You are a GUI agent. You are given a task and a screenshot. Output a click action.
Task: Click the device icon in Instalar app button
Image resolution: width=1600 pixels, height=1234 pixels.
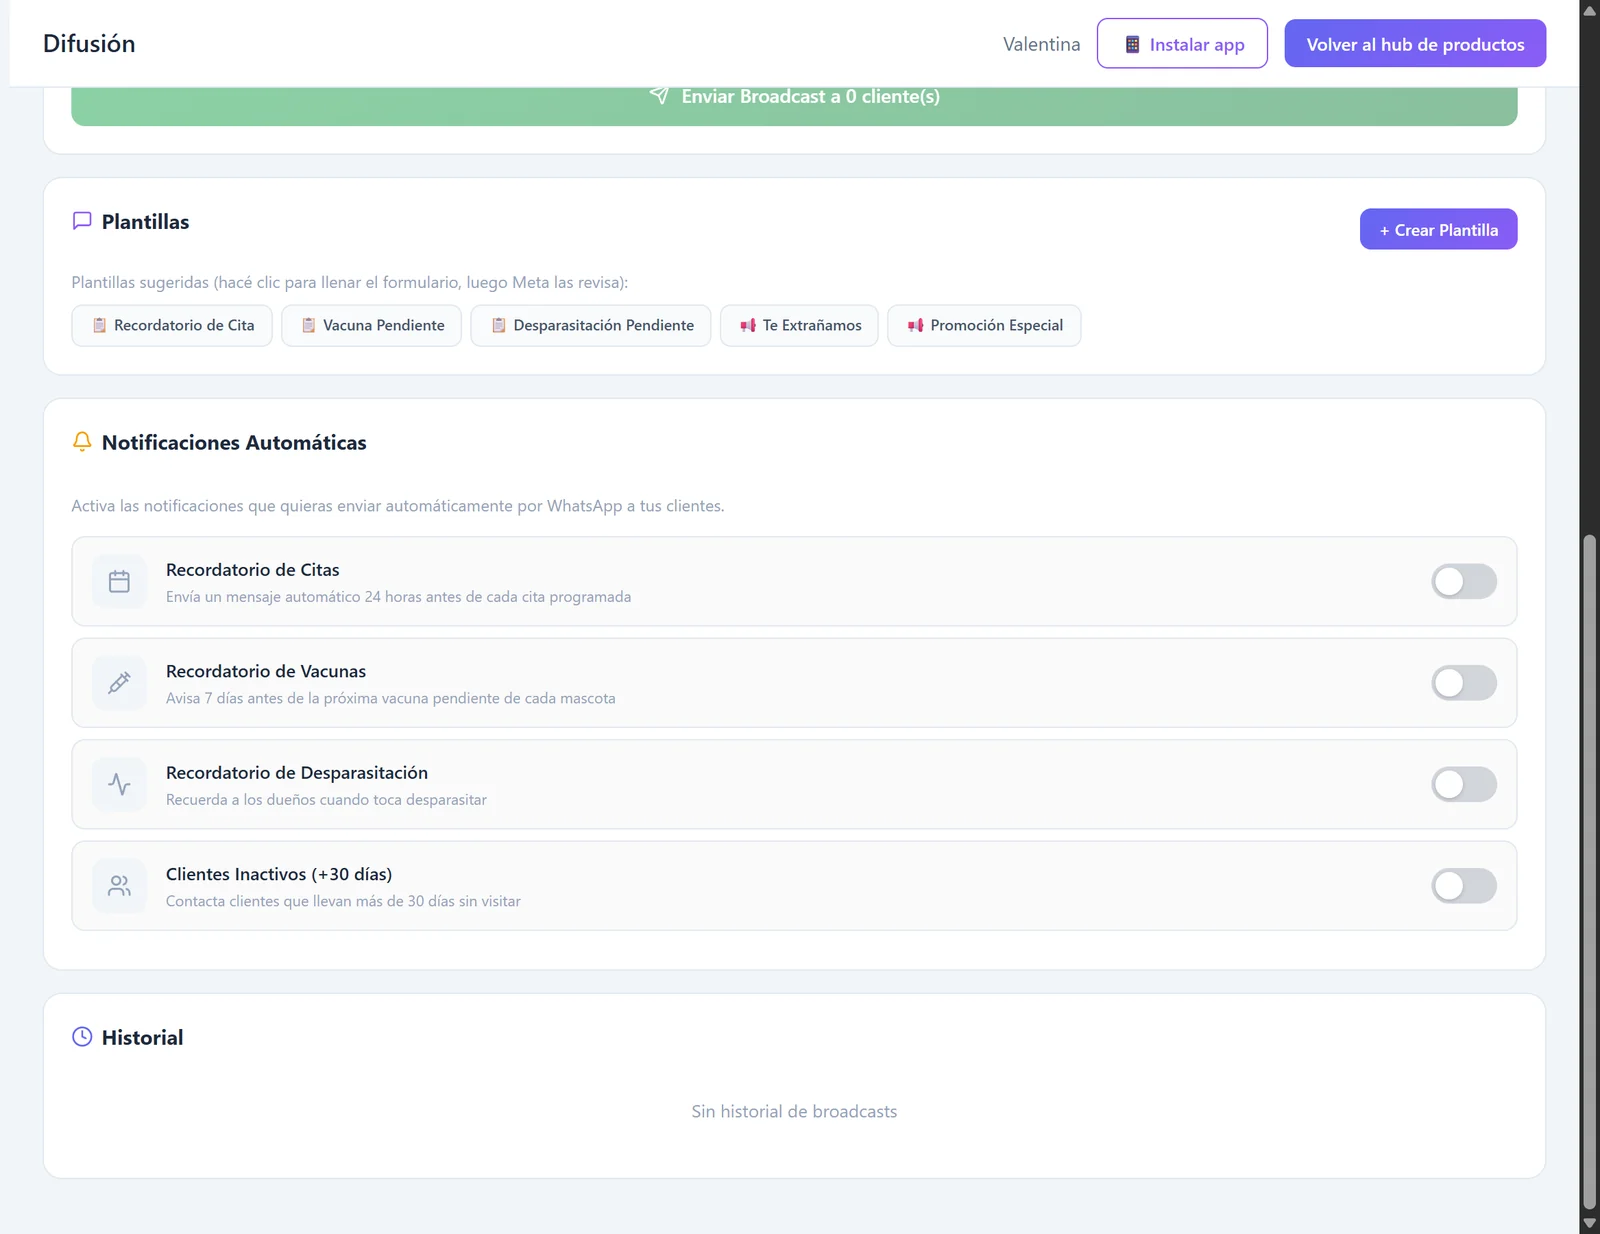coord(1133,44)
